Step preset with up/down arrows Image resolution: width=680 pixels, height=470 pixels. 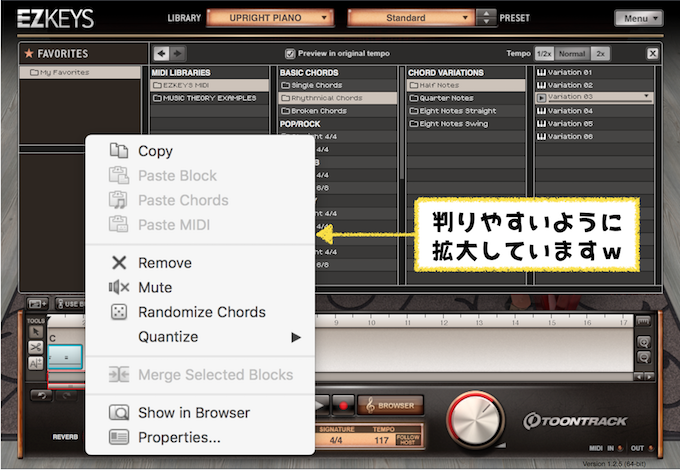coord(486,18)
